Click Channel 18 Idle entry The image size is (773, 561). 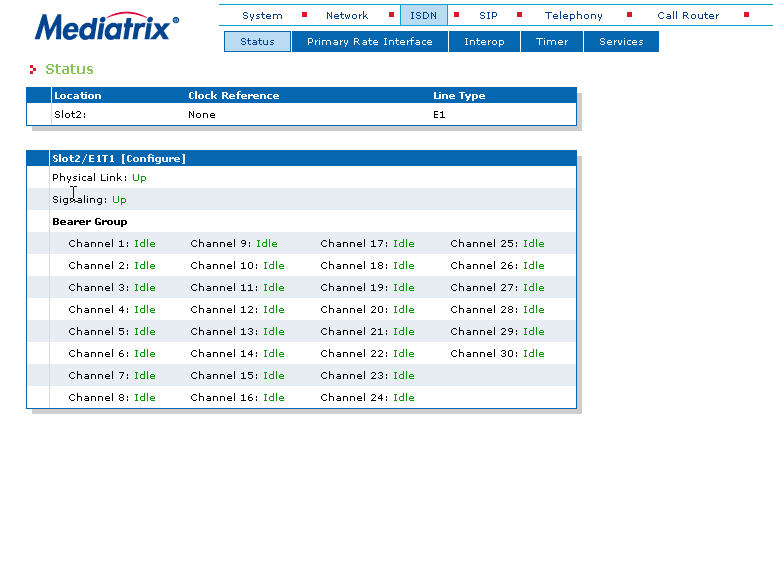[x=367, y=265]
